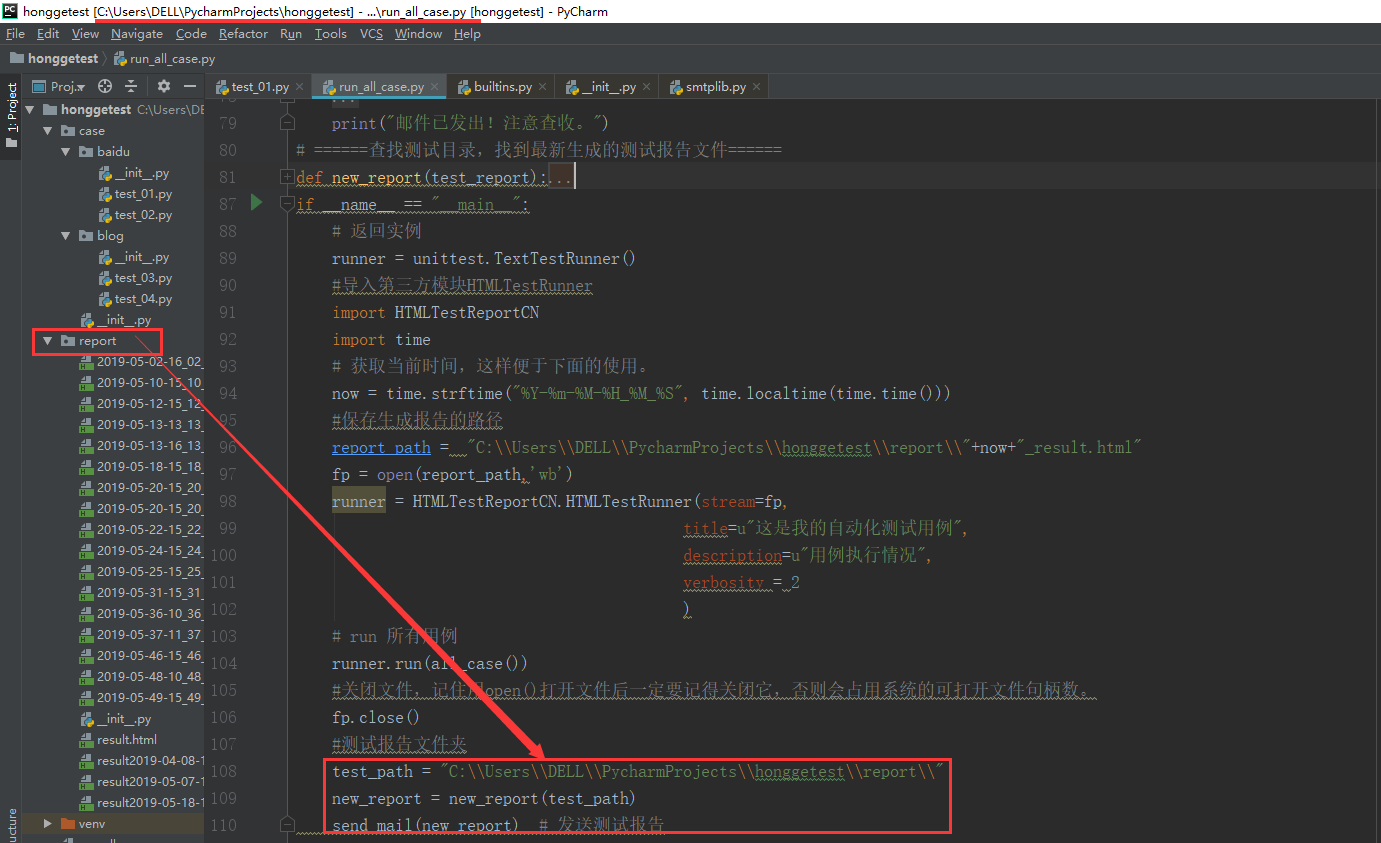The width and height of the screenshot is (1381, 843).
Task: Click the Collapse All icon in Project panel
Action: (x=131, y=87)
